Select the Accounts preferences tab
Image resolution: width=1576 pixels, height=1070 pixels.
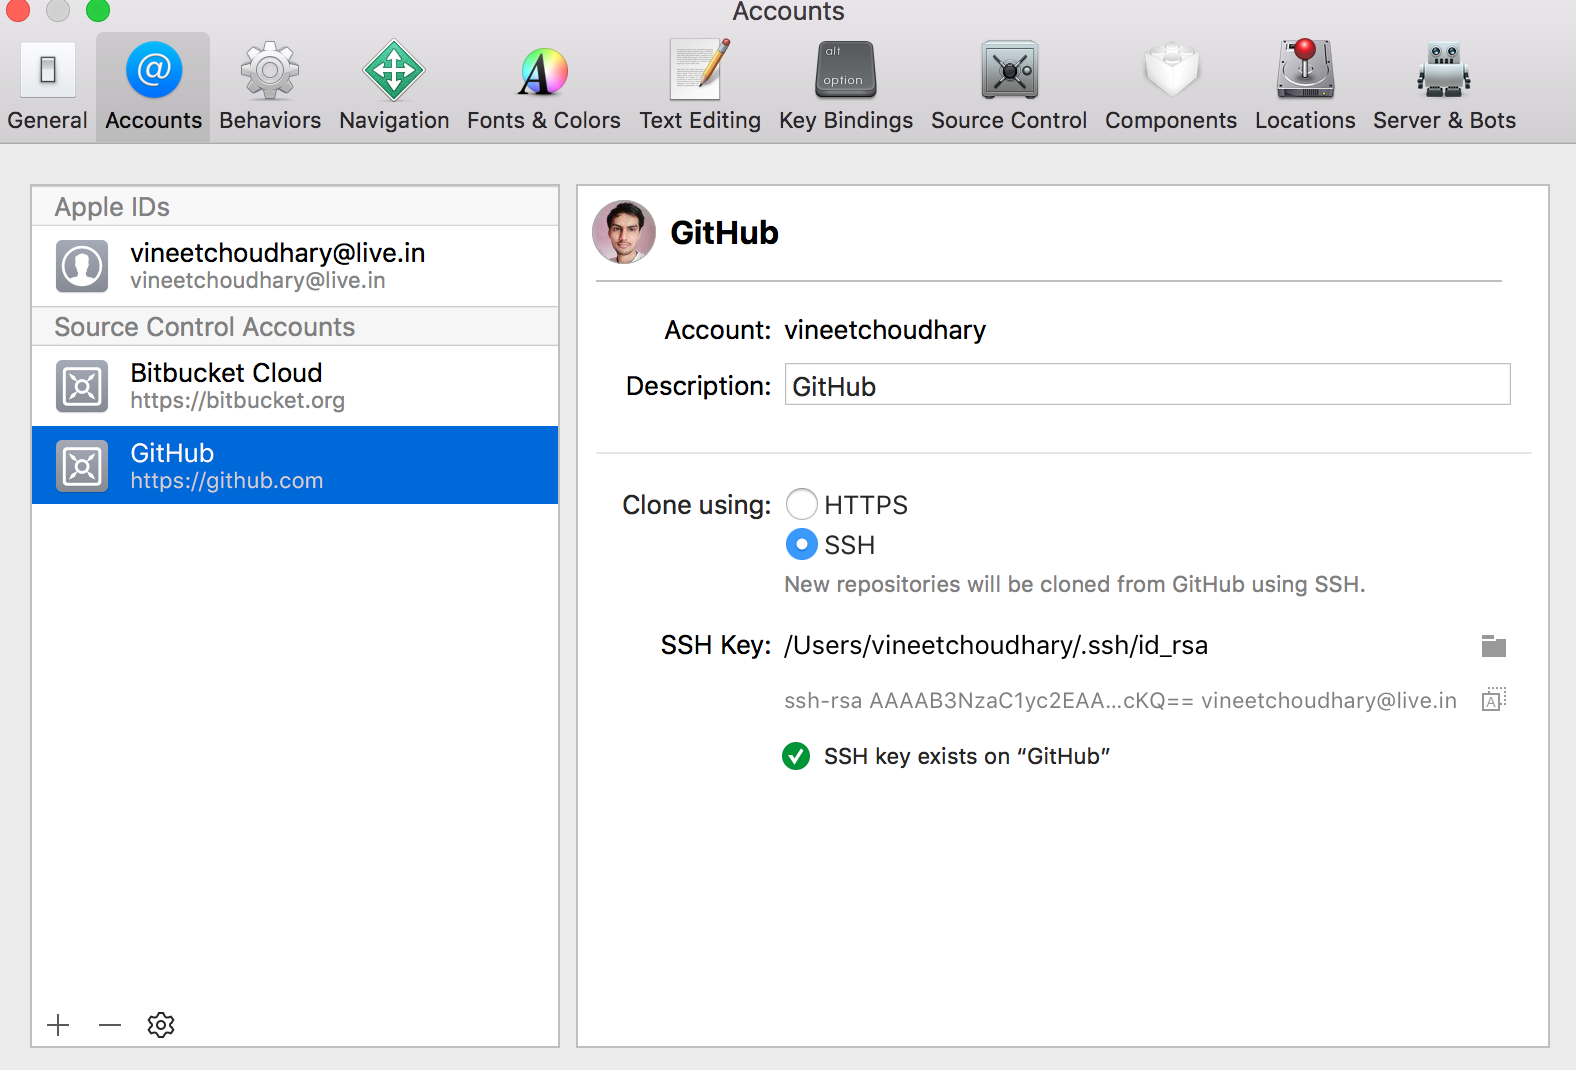pos(153,88)
